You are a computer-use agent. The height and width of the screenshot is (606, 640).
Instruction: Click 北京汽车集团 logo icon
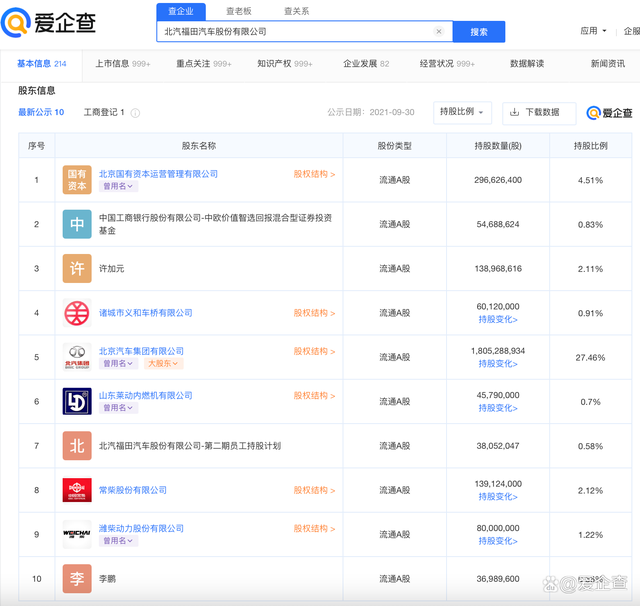pos(77,357)
